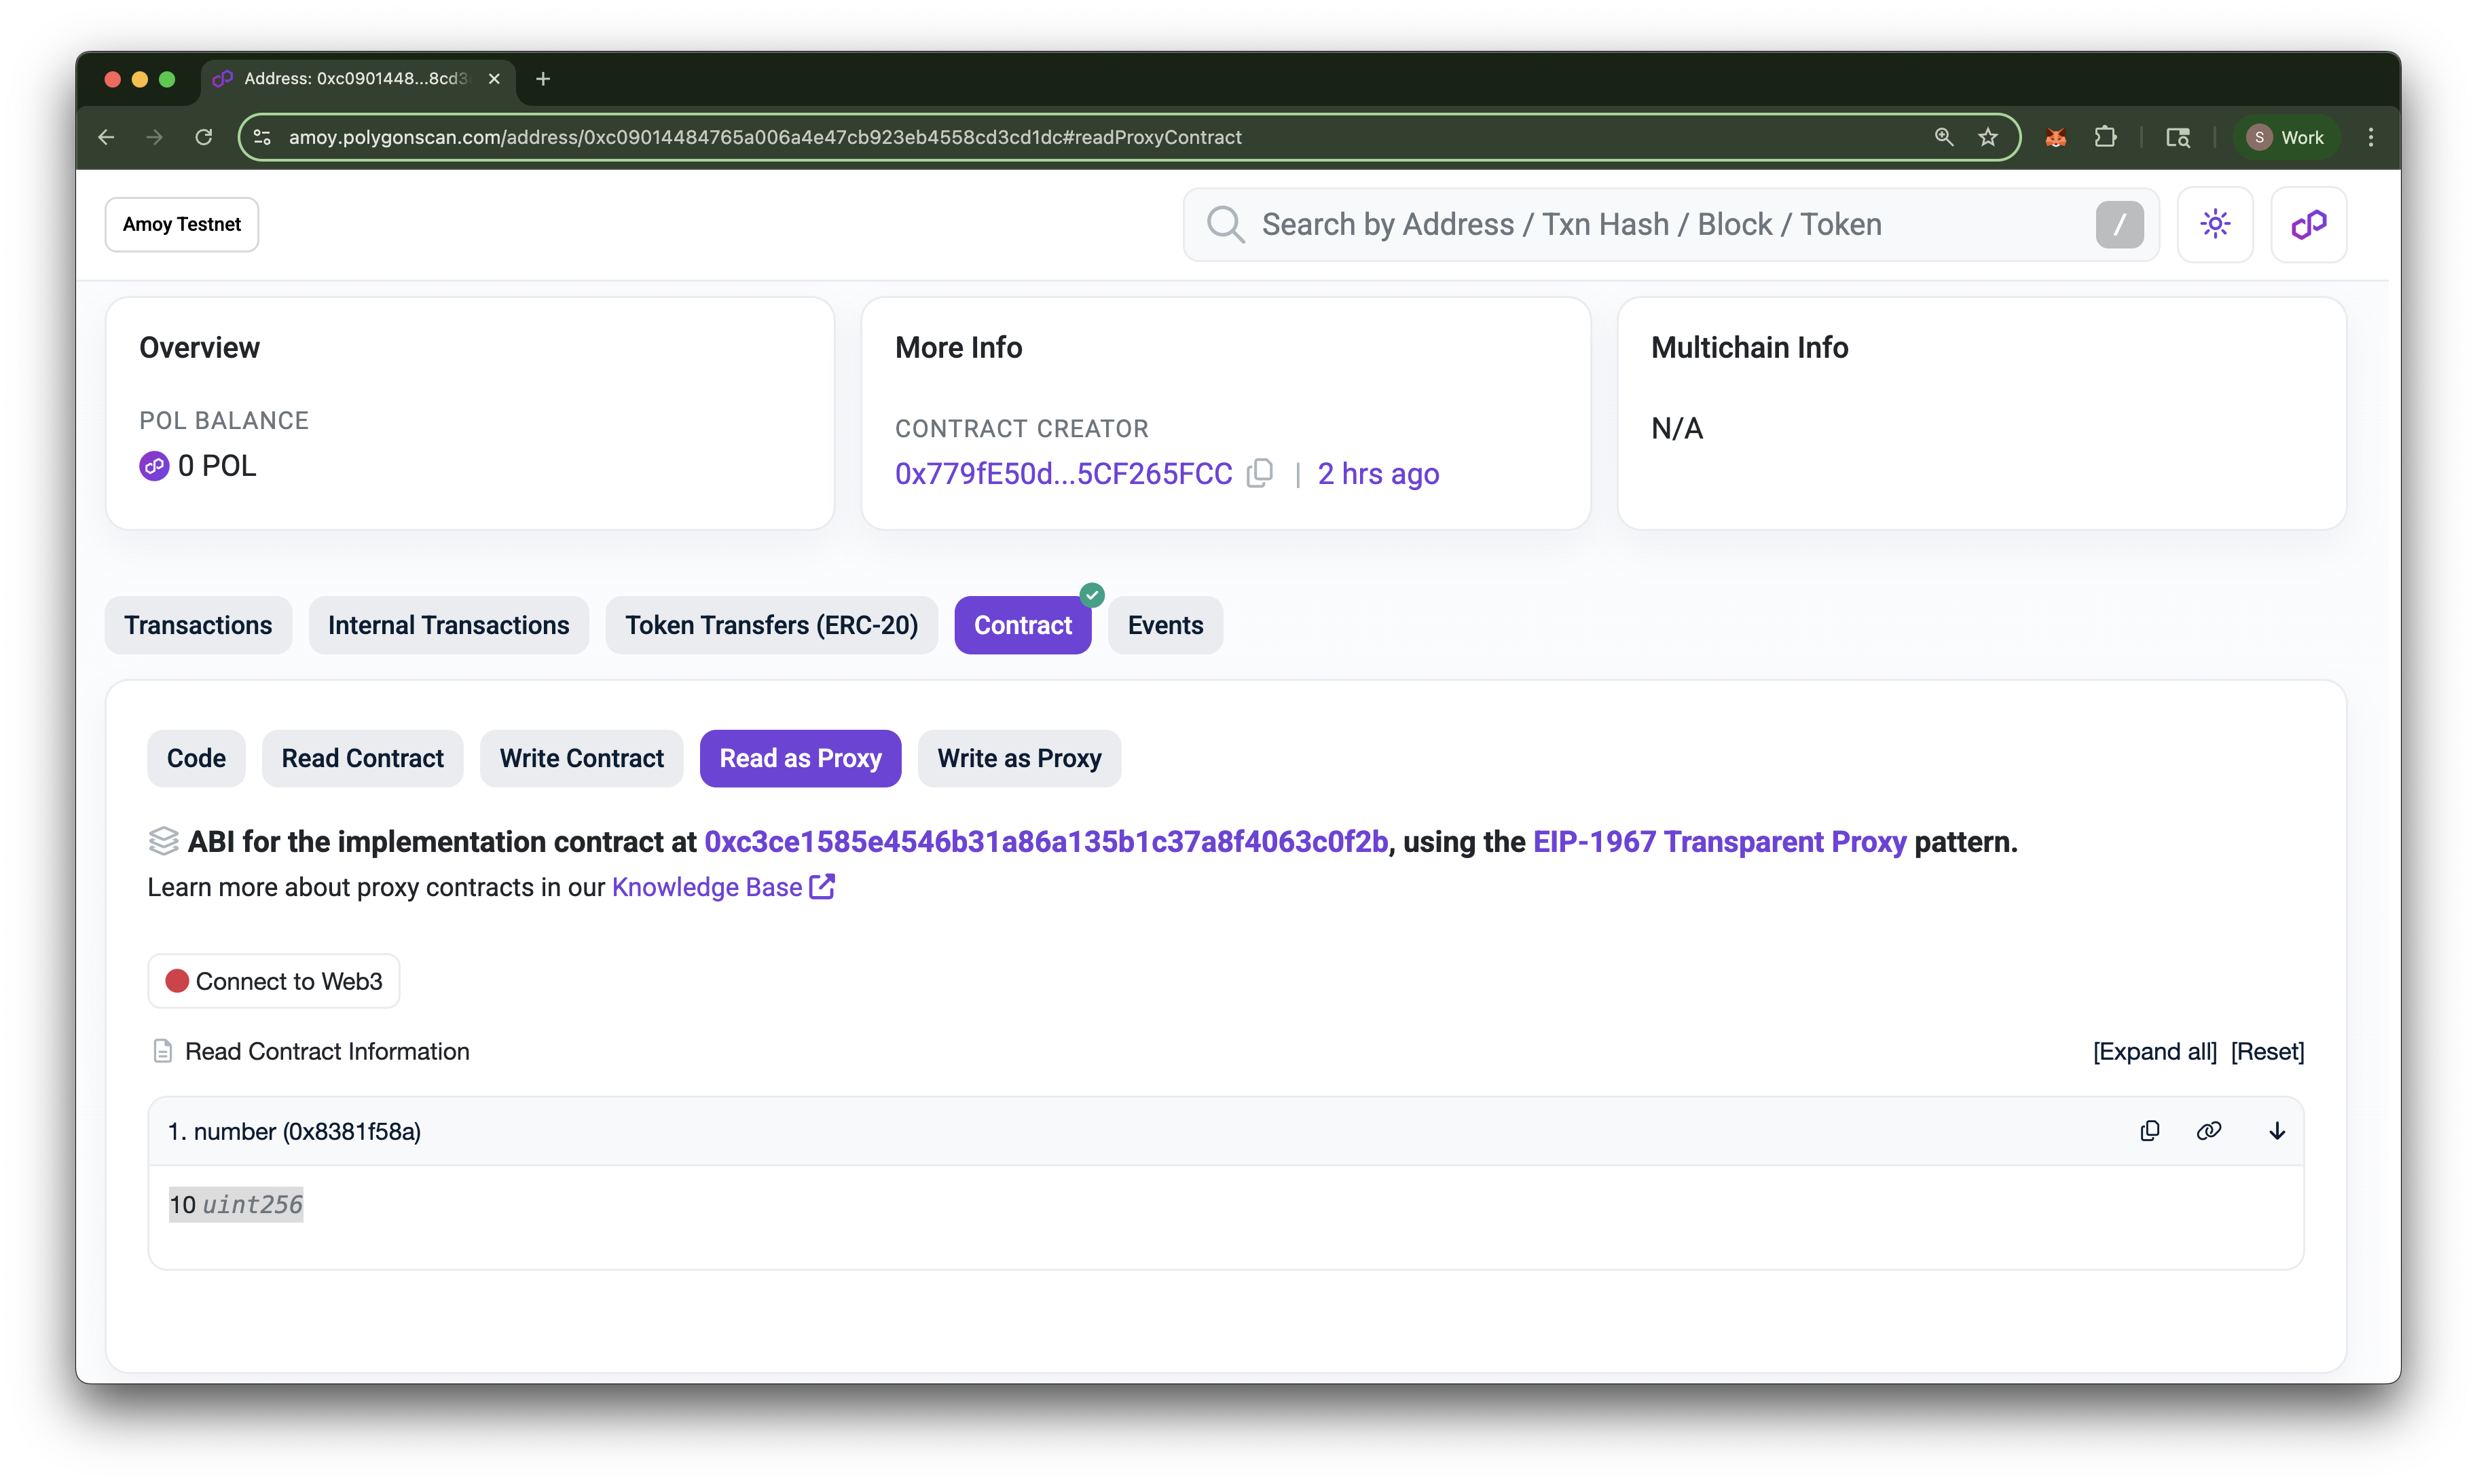Open the implementation contract address link
The width and height of the screenshot is (2477, 1484).
click(x=1046, y=842)
